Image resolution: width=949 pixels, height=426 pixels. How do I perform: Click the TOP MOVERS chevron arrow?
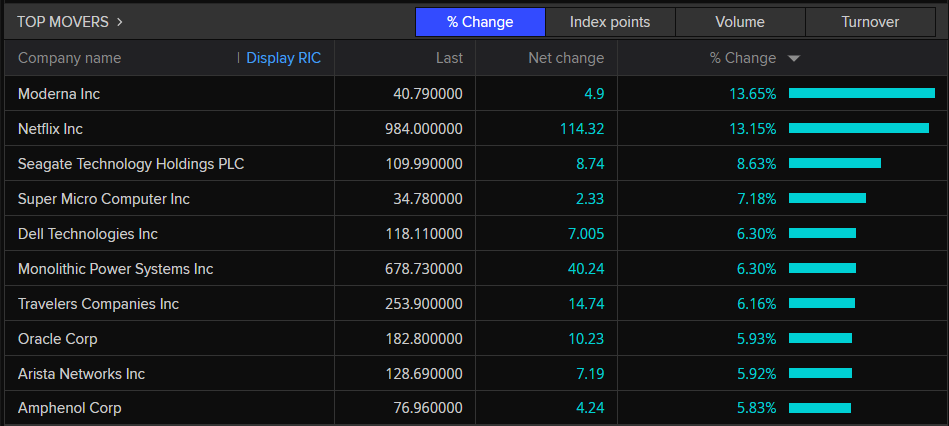(x=120, y=21)
